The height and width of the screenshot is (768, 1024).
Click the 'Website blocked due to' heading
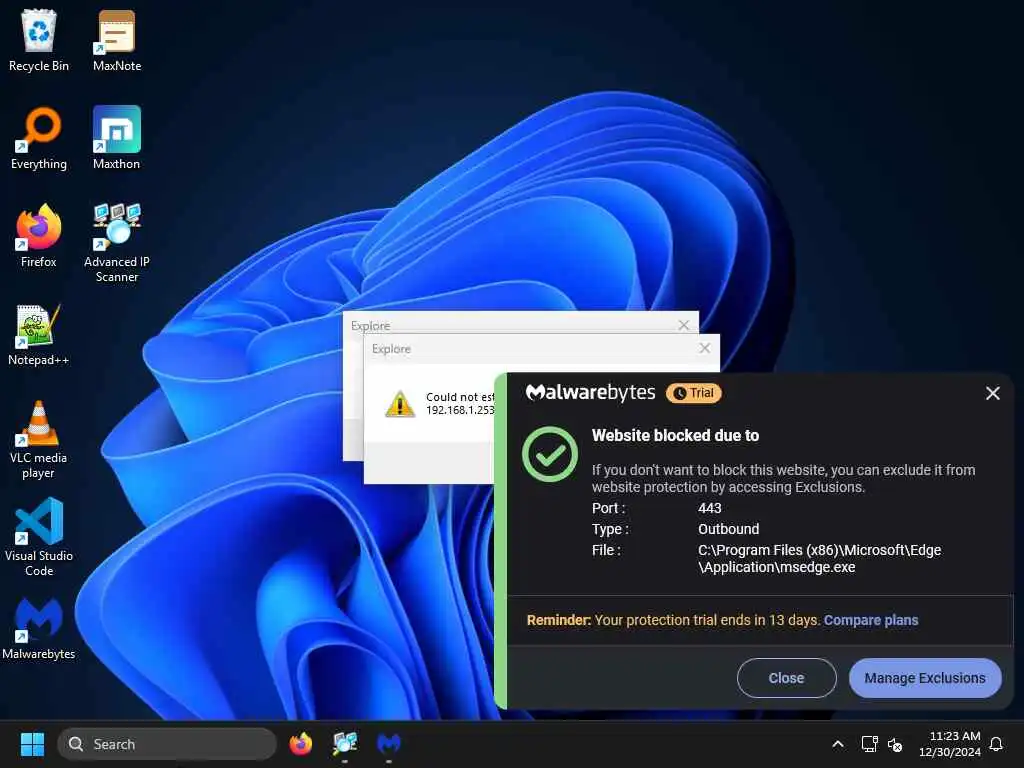(x=675, y=436)
